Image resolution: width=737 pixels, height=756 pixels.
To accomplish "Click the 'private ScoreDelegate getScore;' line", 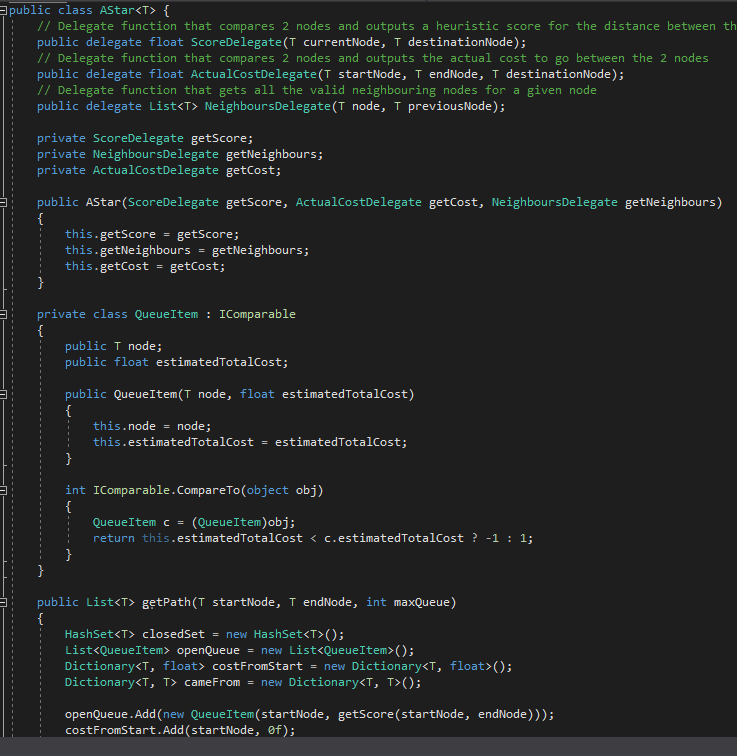I will 145,138.
